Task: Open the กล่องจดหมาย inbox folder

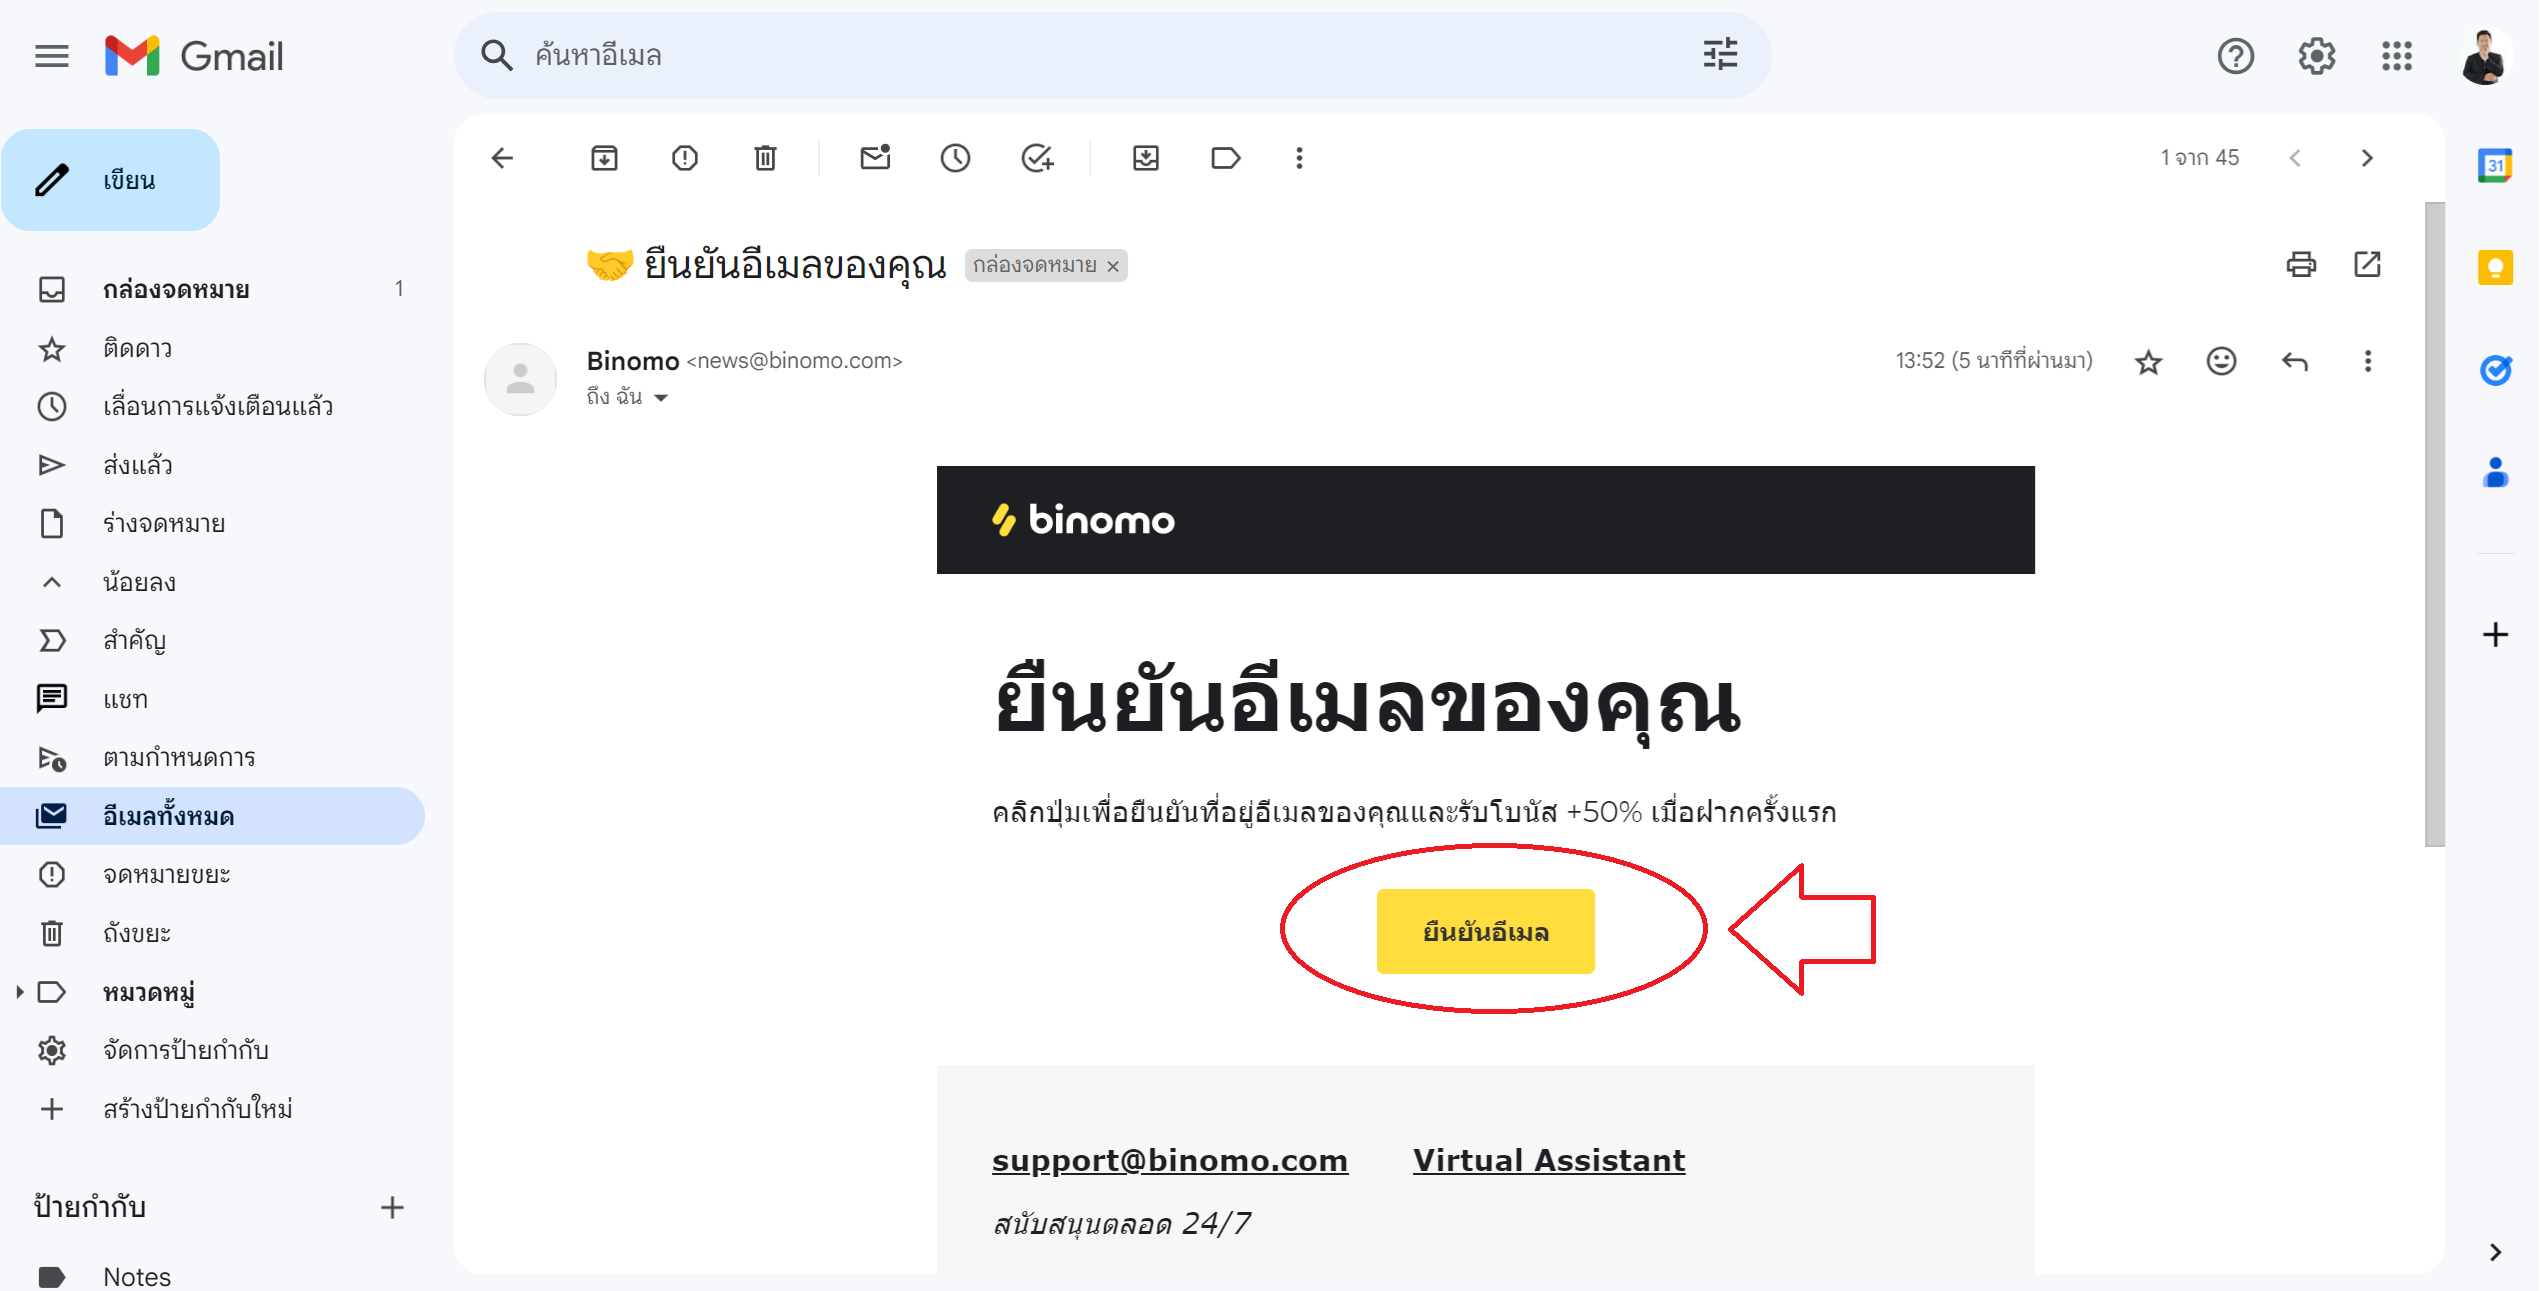Action: 213,289
